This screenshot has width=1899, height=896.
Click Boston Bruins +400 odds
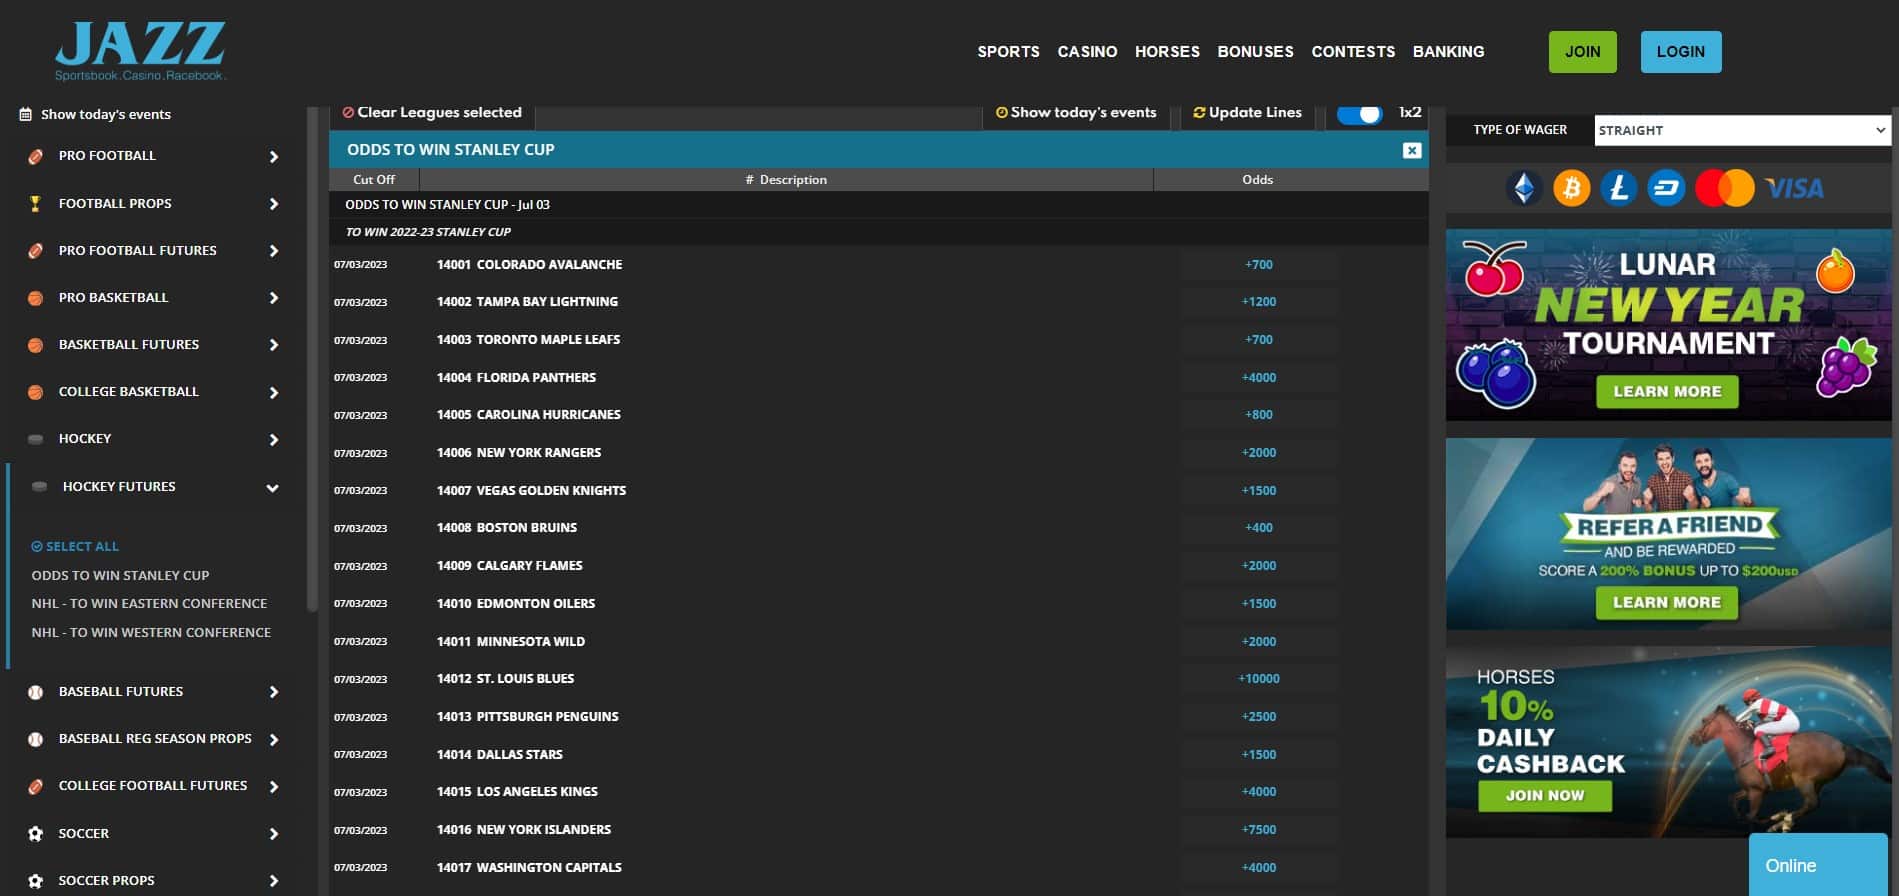point(1258,528)
